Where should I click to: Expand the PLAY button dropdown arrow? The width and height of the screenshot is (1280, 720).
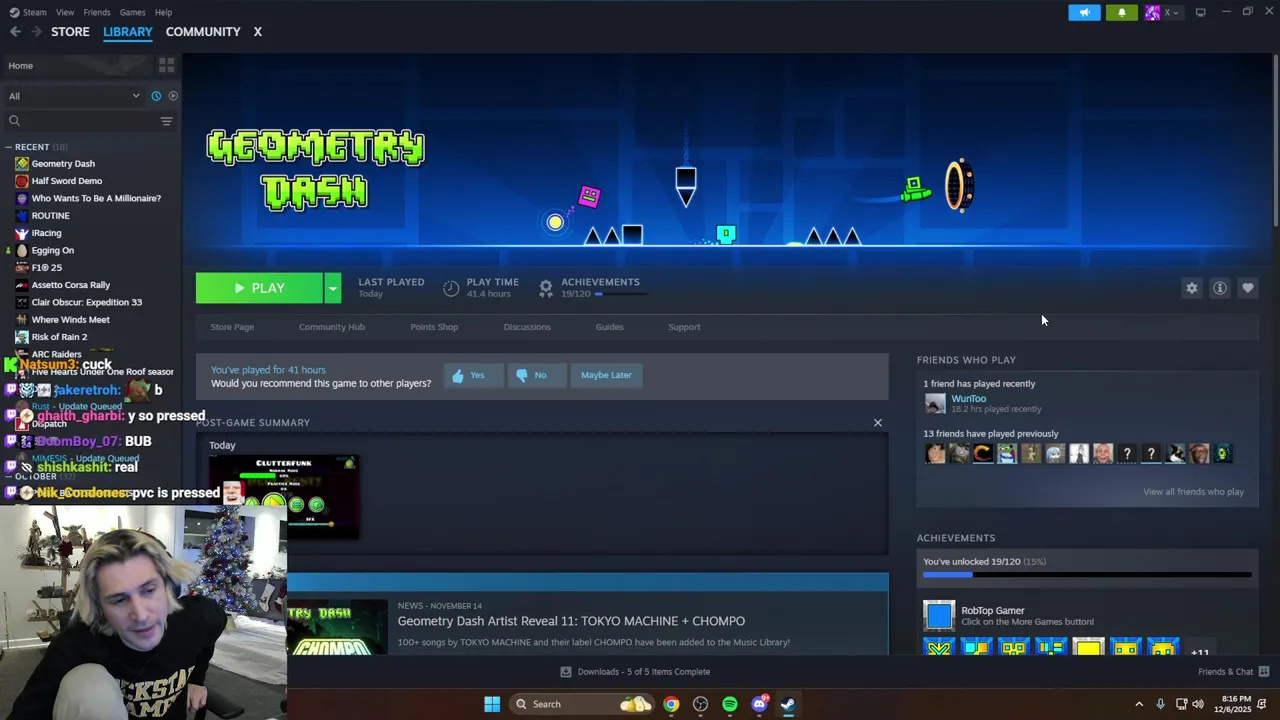click(332, 288)
